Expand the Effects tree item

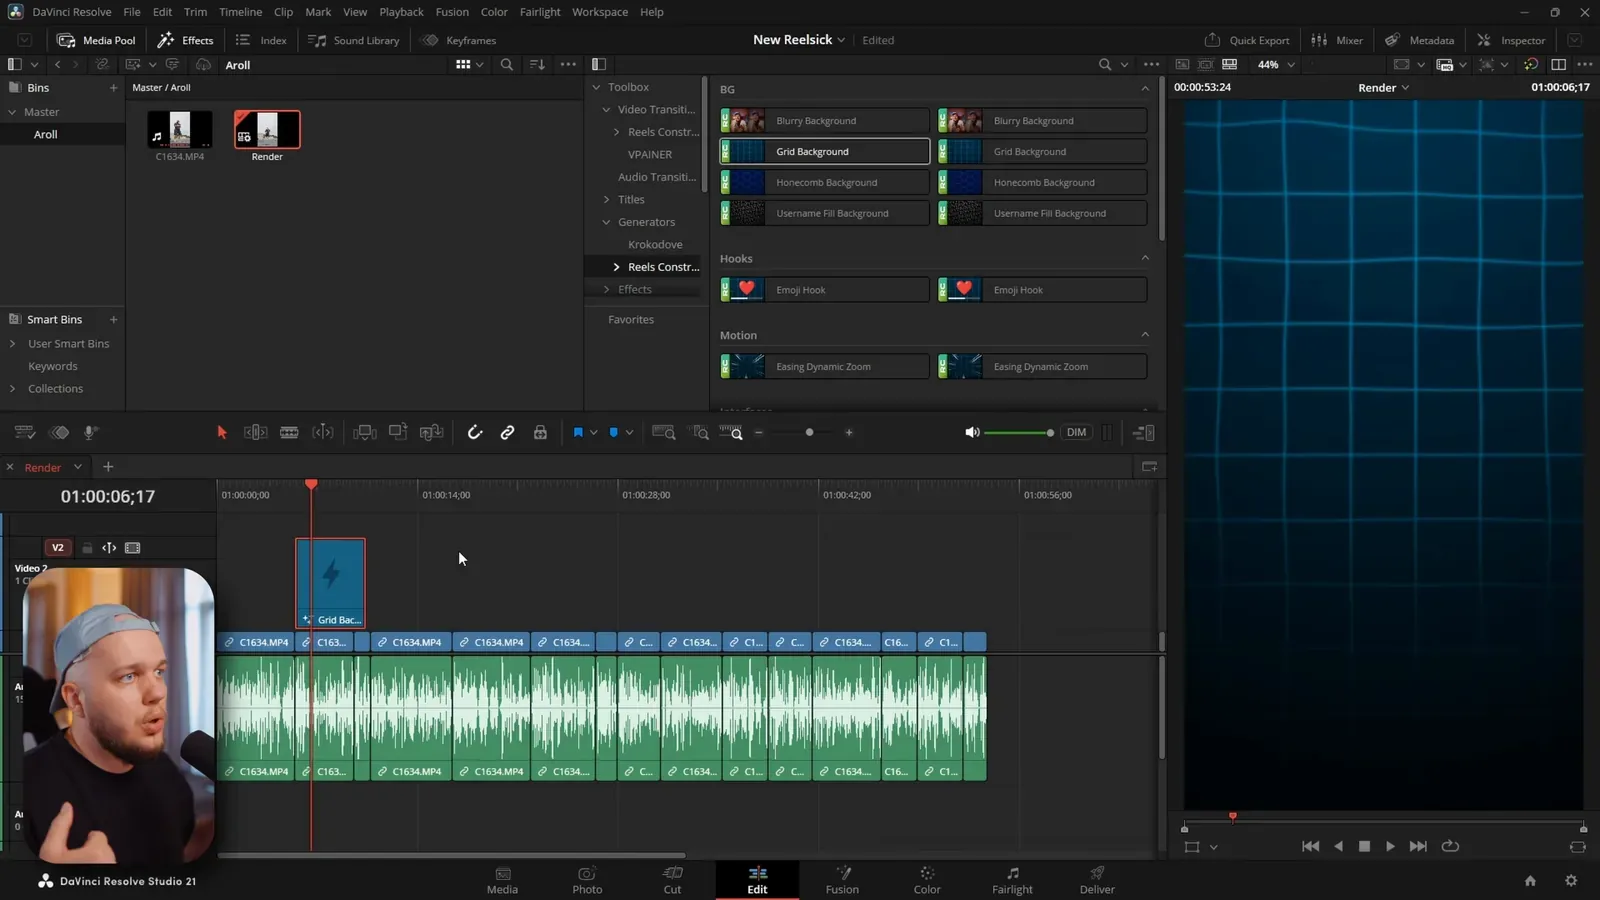pyautogui.click(x=606, y=289)
